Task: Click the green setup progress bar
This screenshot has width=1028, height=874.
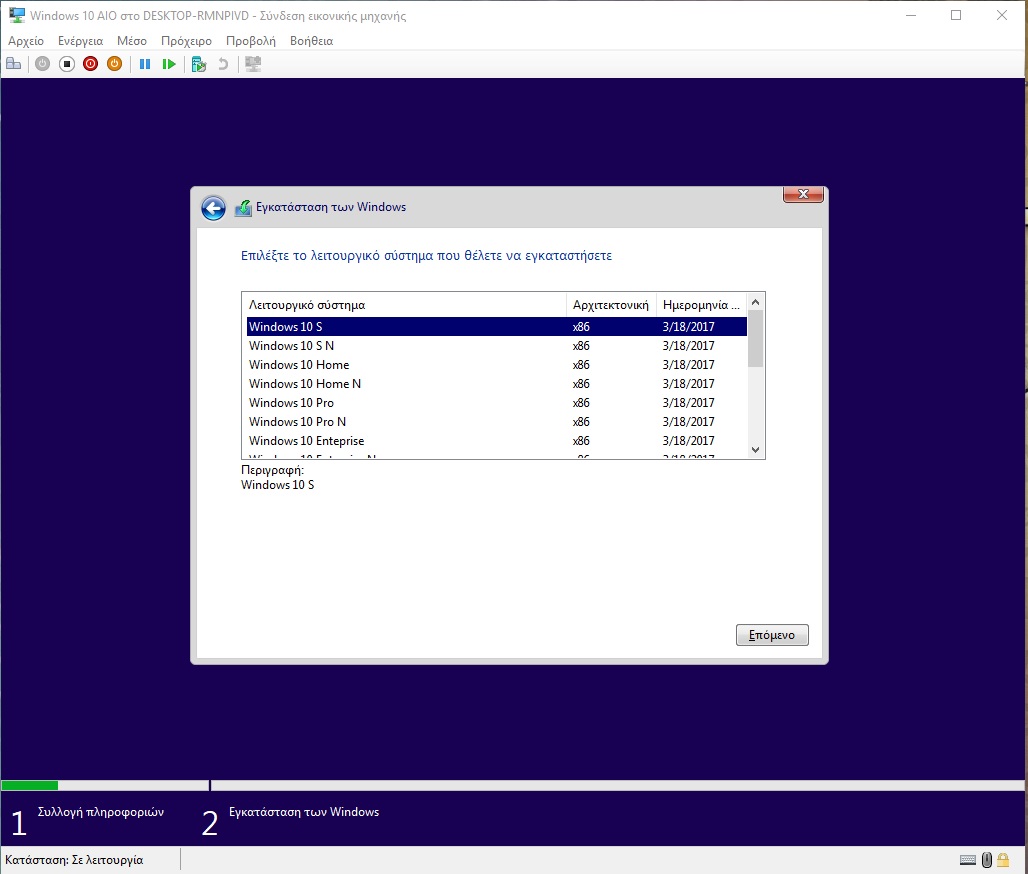Action: pyautogui.click(x=30, y=785)
